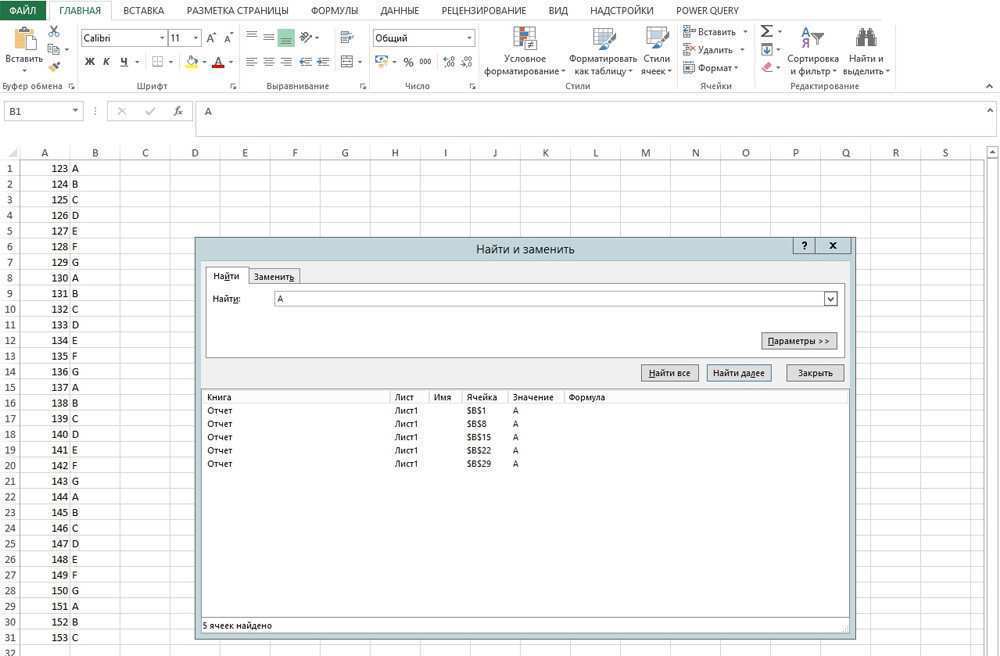Click the increase font size icon
Viewport: 1000px width, 656px height.
point(212,38)
